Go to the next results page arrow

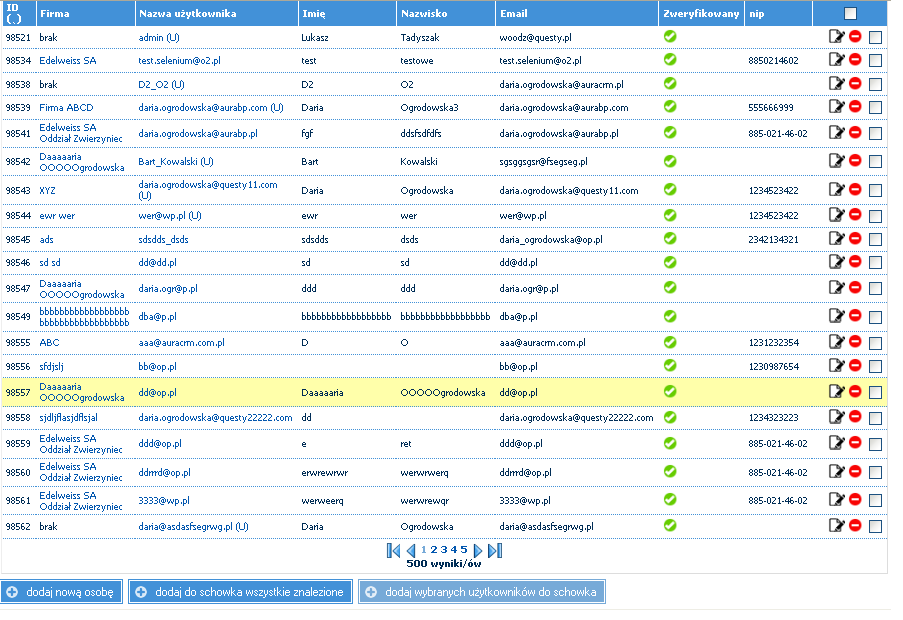[x=478, y=550]
